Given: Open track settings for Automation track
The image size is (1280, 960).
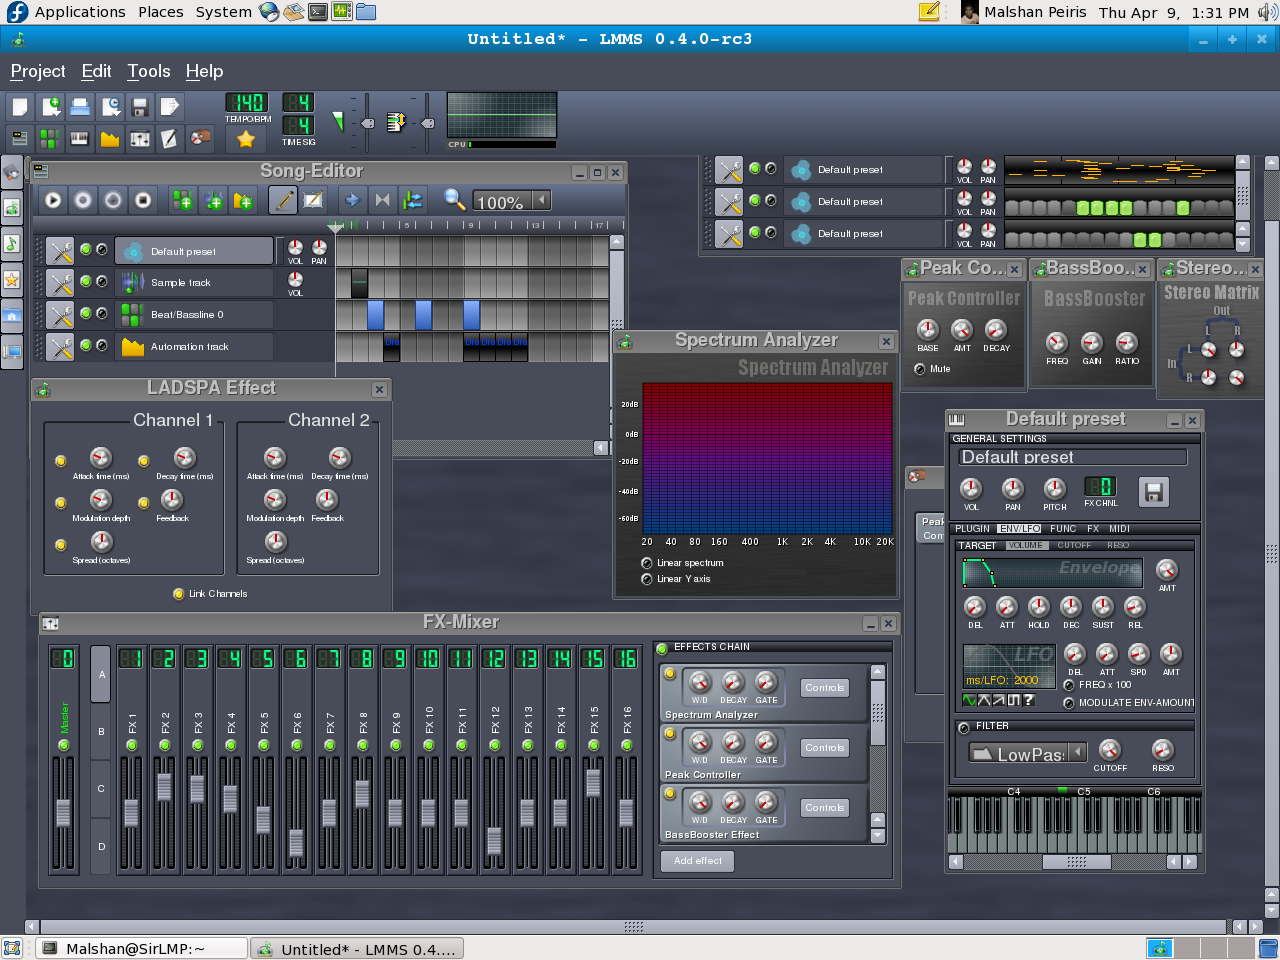Looking at the screenshot, I should click(60, 347).
